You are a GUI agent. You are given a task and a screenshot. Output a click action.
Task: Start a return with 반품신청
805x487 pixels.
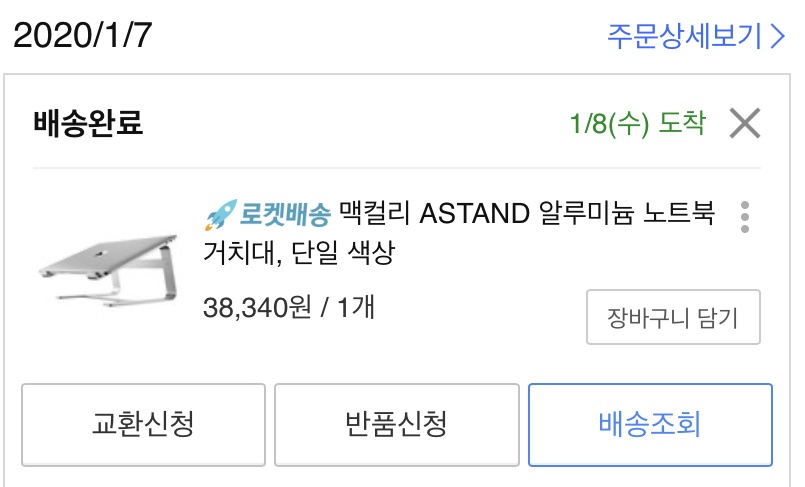396,424
